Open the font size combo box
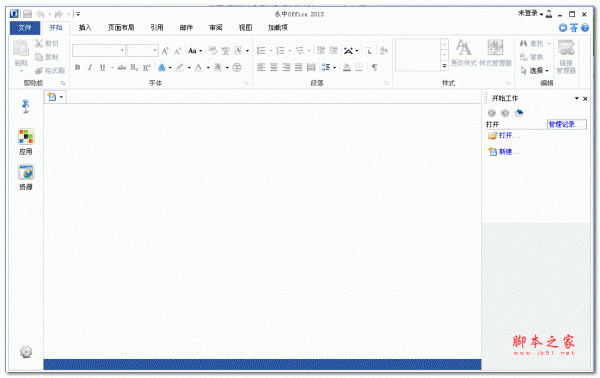The width and height of the screenshot is (600, 378). pyautogui.click(x=143, y=51)
